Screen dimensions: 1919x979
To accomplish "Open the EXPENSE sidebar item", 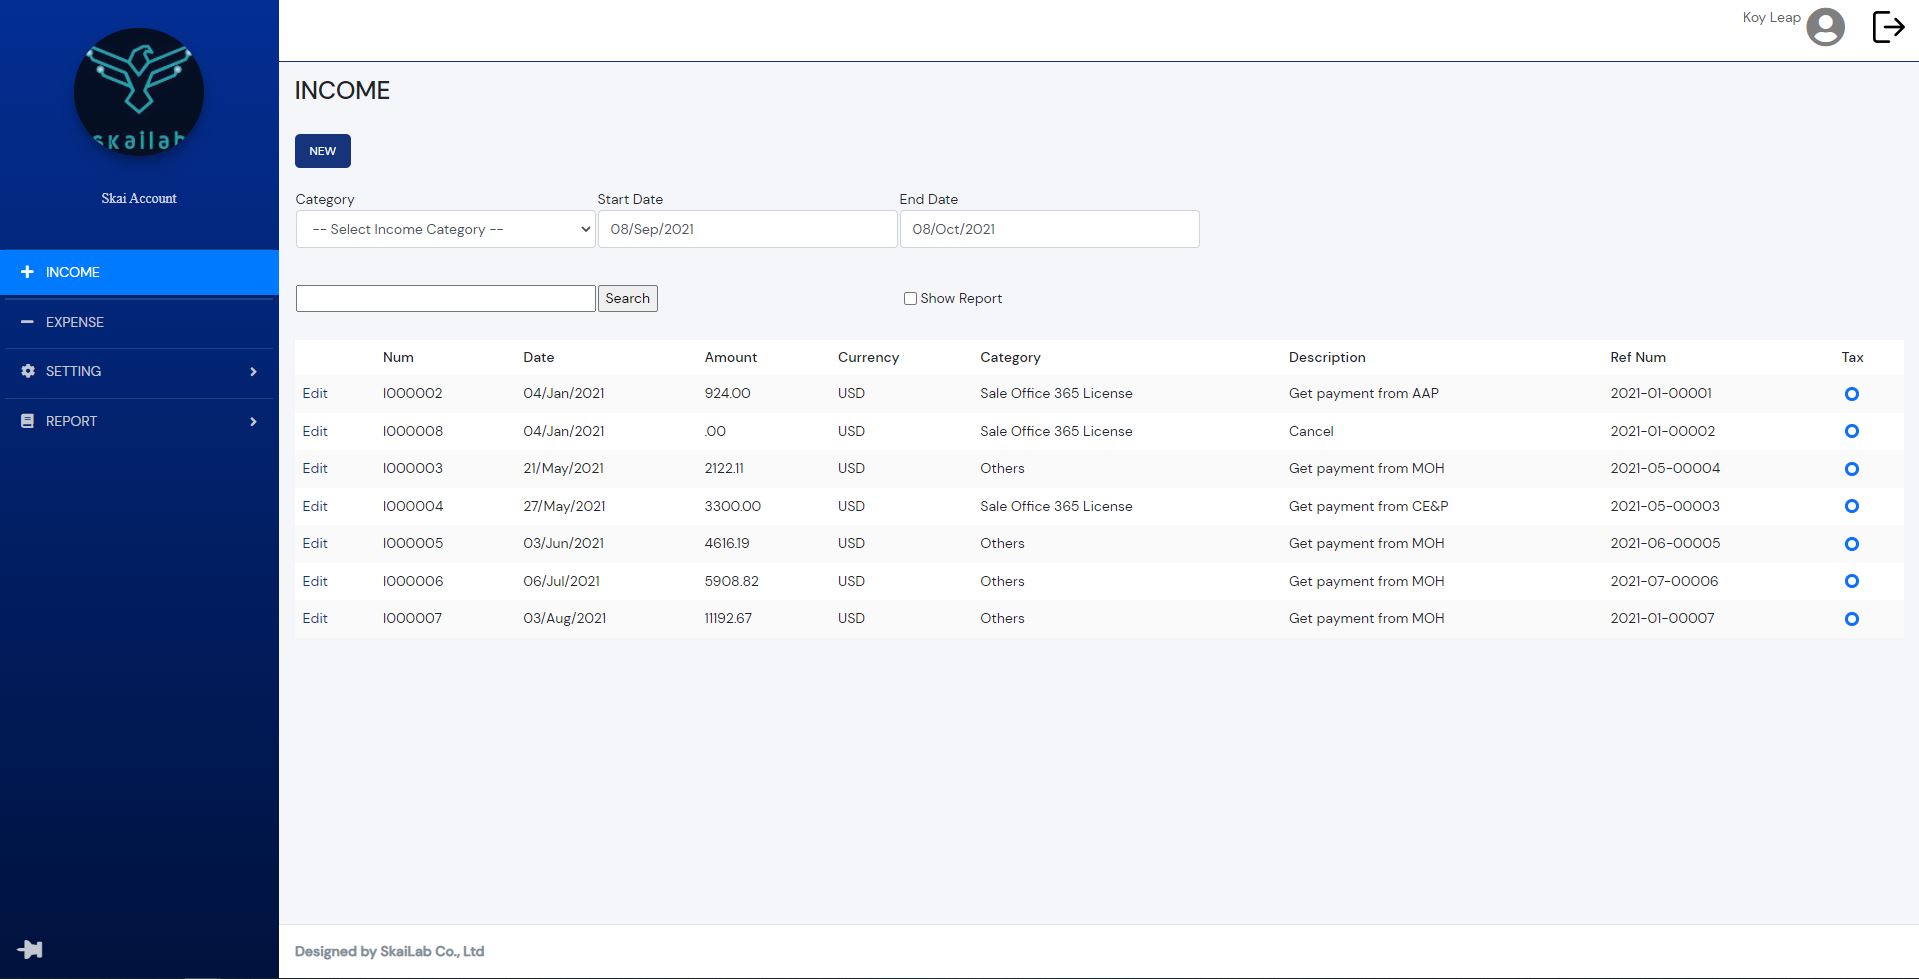I will (139, 322).
